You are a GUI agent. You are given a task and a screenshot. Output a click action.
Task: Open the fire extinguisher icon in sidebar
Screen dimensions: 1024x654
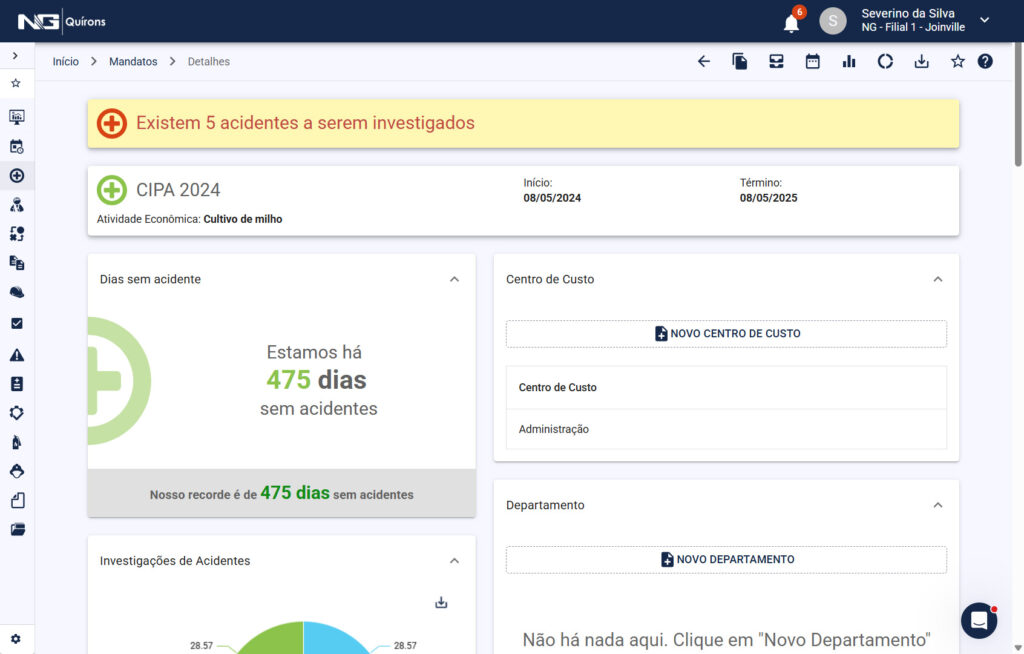[17, 442]
